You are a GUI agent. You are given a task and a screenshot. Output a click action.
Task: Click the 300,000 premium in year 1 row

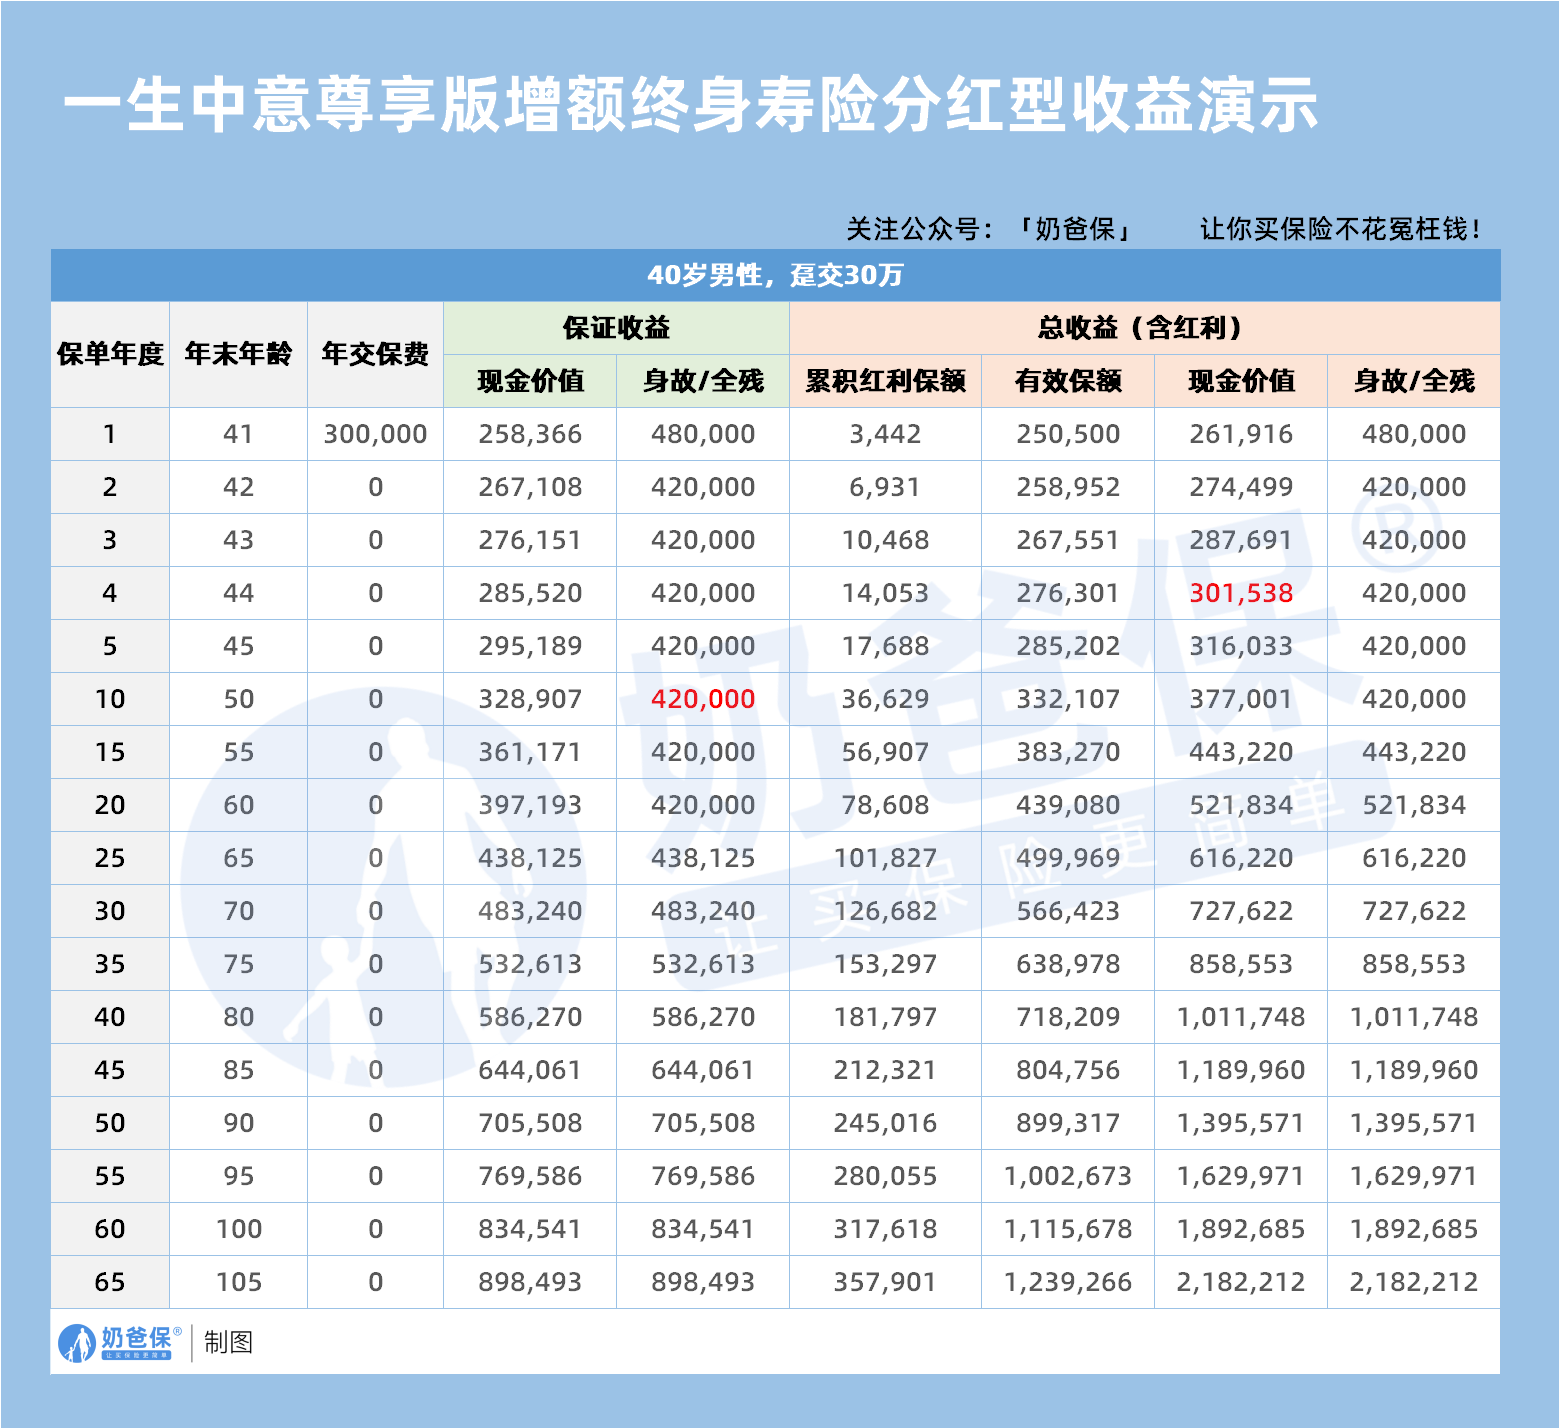(x=374, y=434)
